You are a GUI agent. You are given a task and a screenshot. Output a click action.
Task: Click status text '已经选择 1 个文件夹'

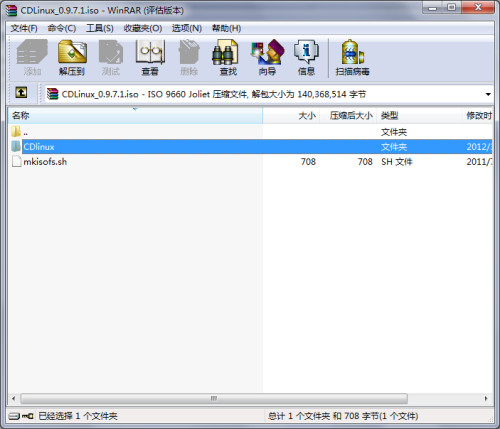pos(78,416)
